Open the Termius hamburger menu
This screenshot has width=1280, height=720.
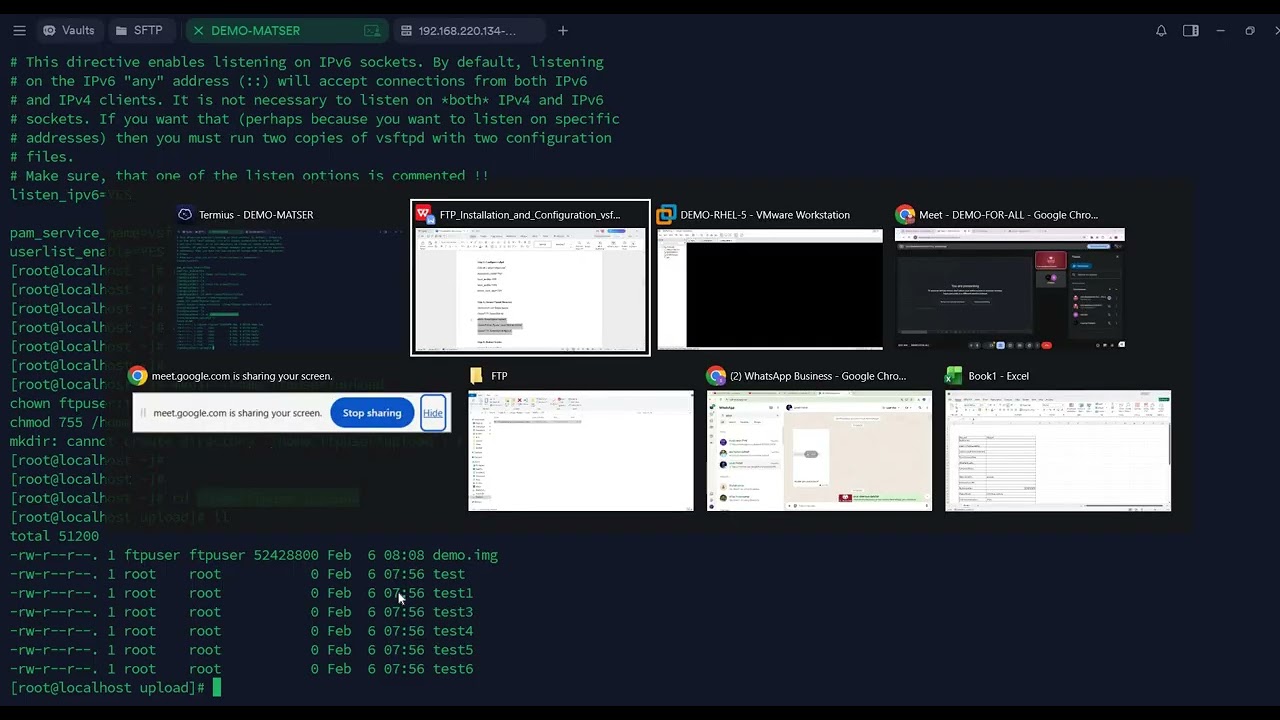point(19,31)
